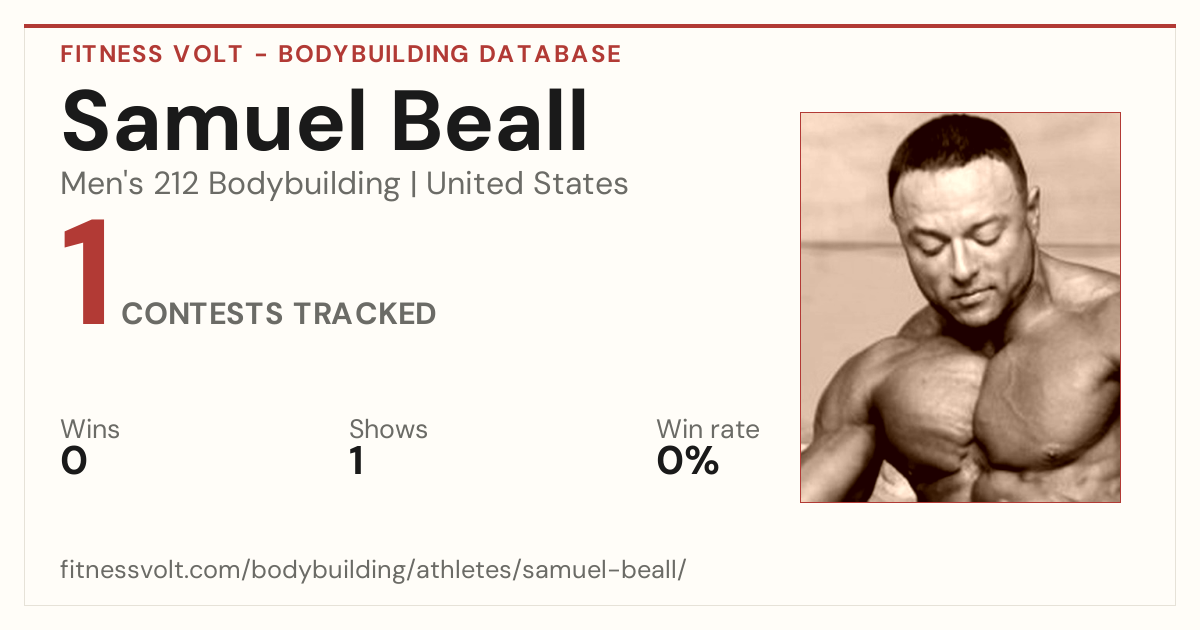Click the Win rate label
This screenshot has height=630, width=1200.
coord(708,430)
